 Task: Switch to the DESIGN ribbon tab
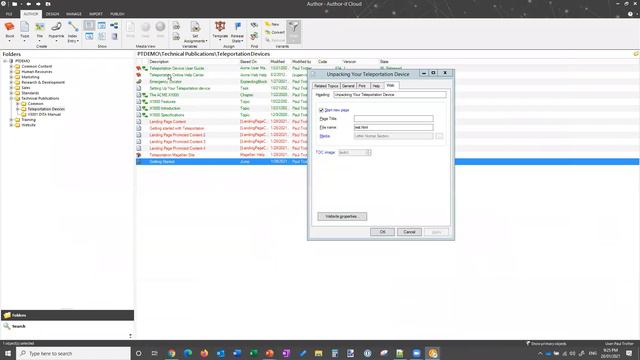pos(52,14)
